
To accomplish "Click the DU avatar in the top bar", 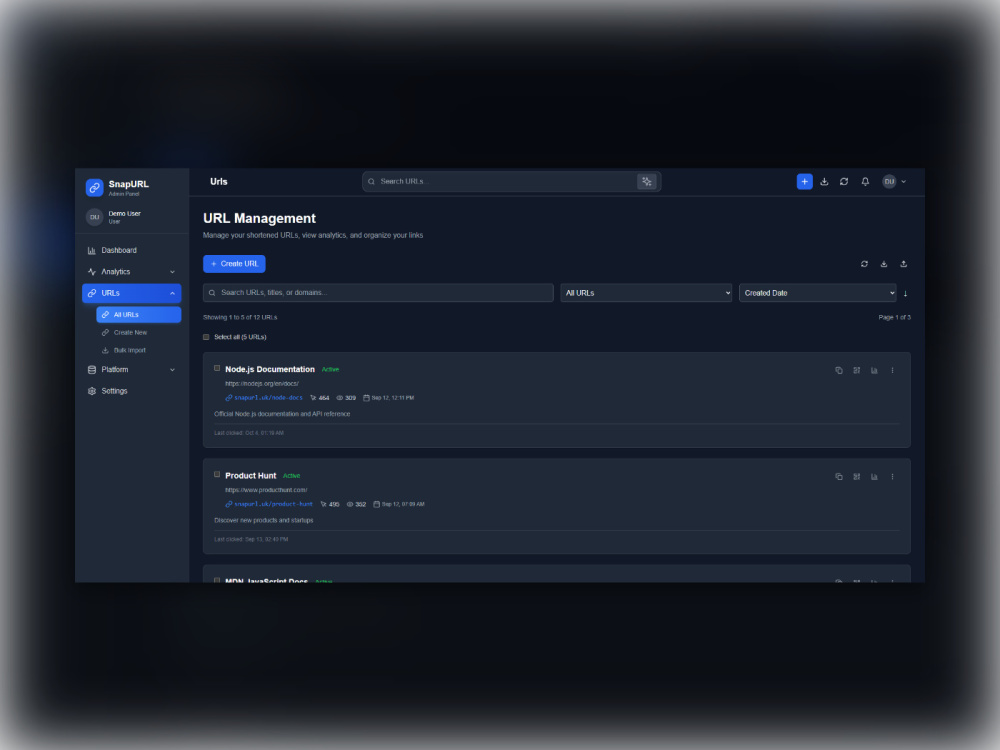I will 889,182.
